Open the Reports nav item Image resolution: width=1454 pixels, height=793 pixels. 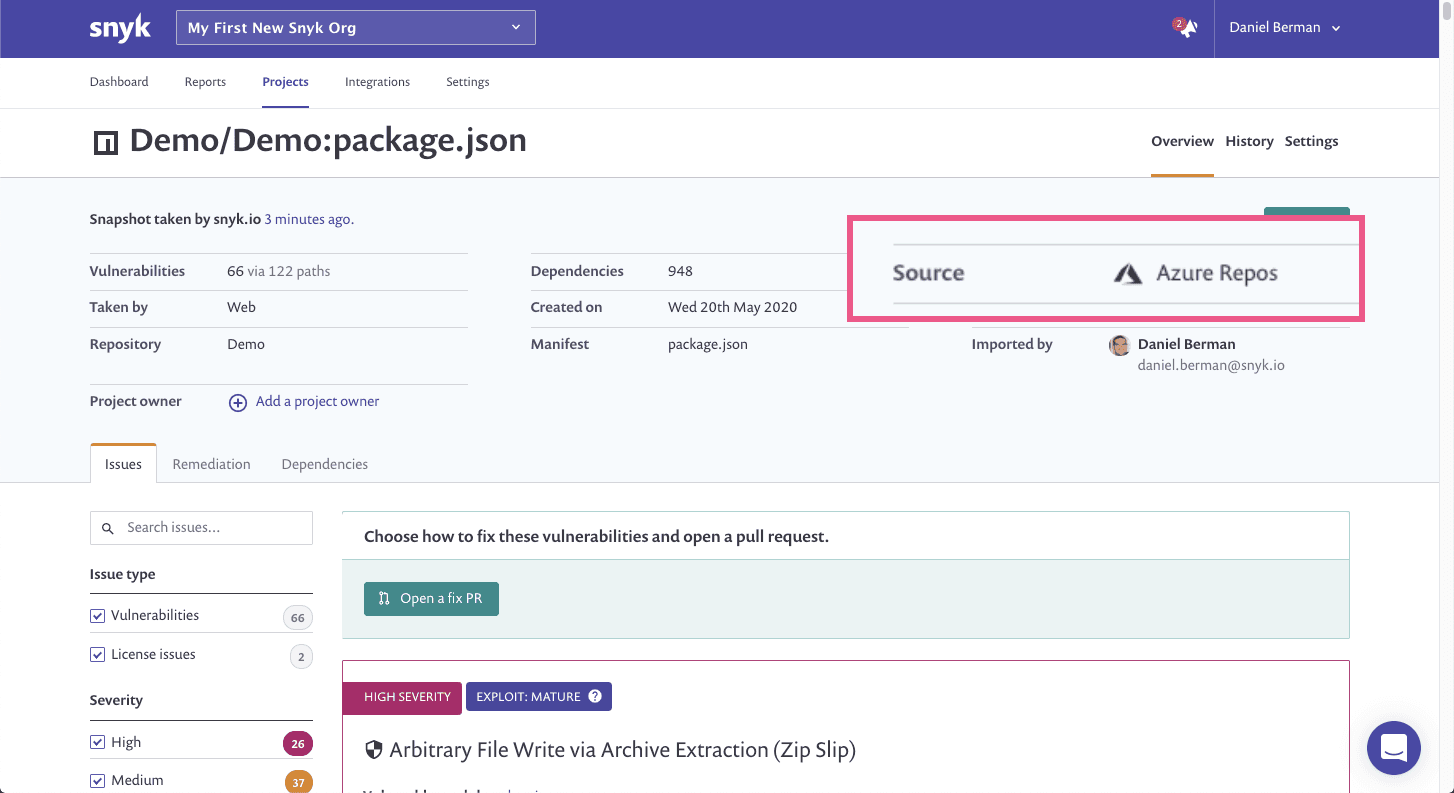tap(205, 82)
